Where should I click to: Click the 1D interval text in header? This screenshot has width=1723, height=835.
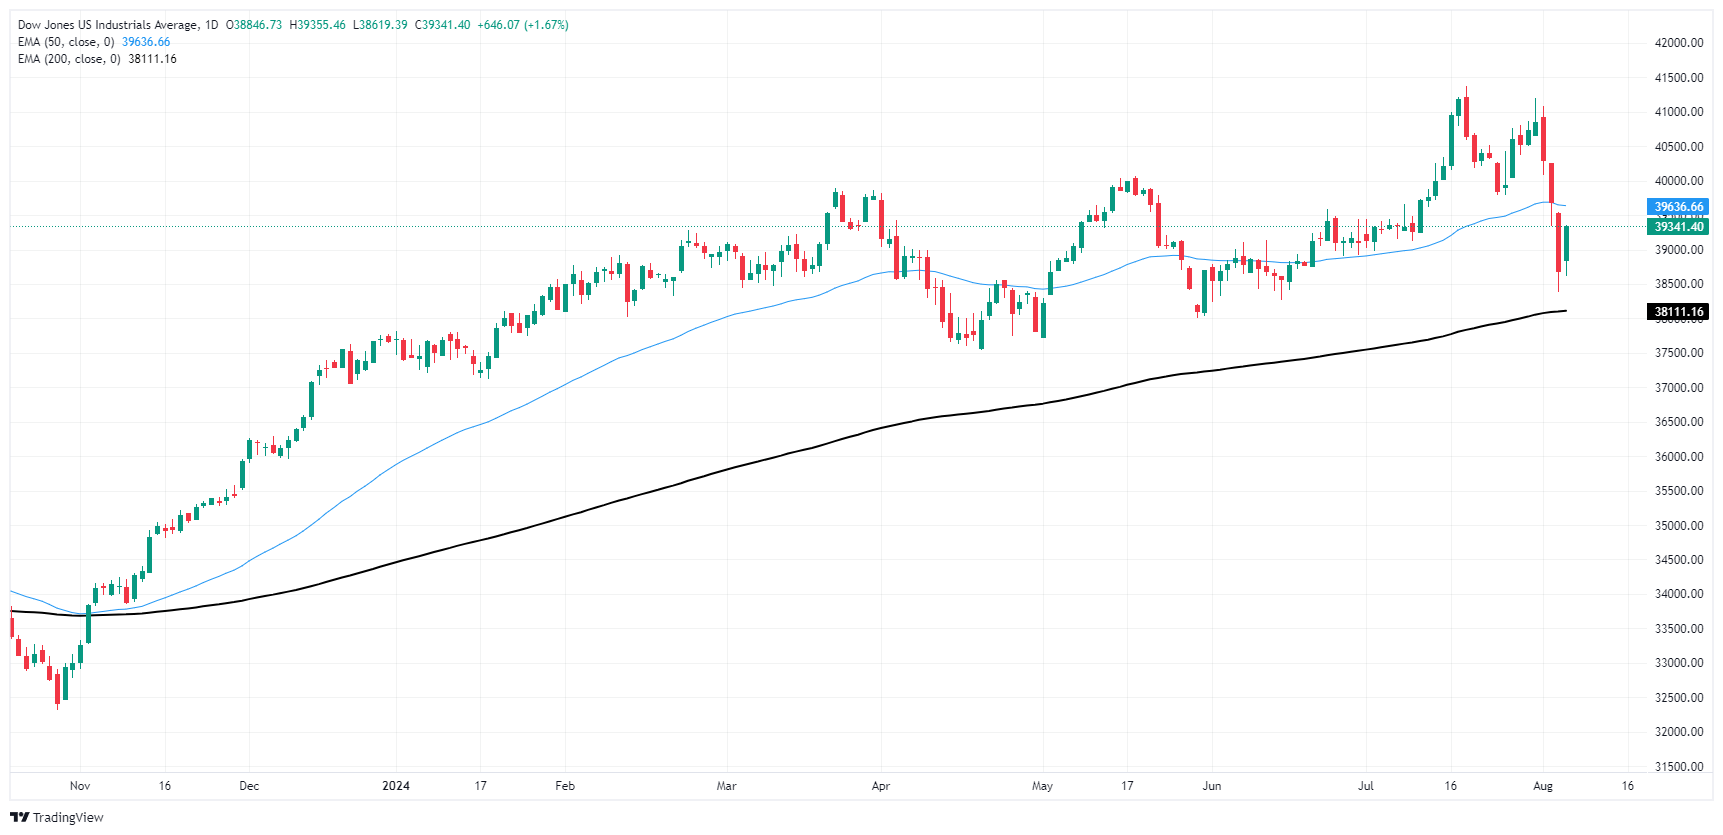pyautogui.click(x=211, y=25)
